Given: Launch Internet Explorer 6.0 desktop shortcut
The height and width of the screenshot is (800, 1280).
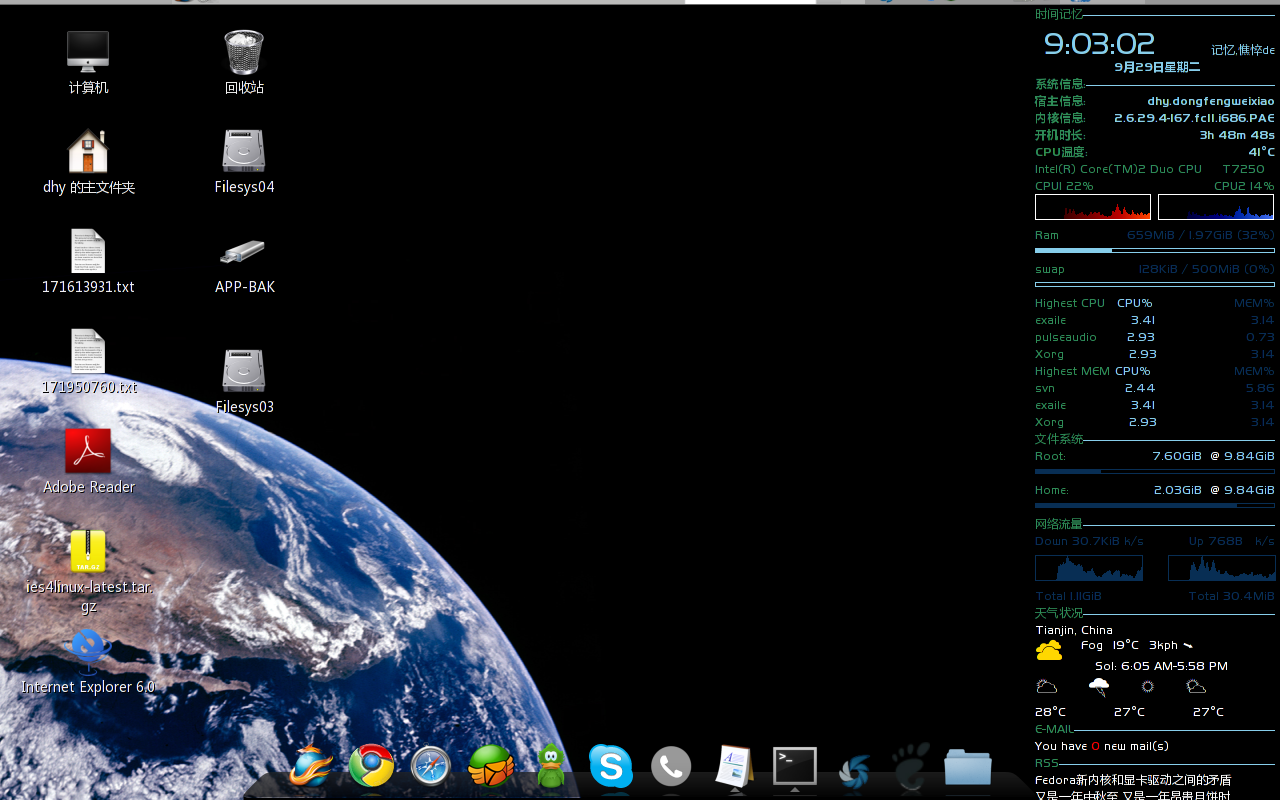Looking at the screenshot, I should pos(88,651).
